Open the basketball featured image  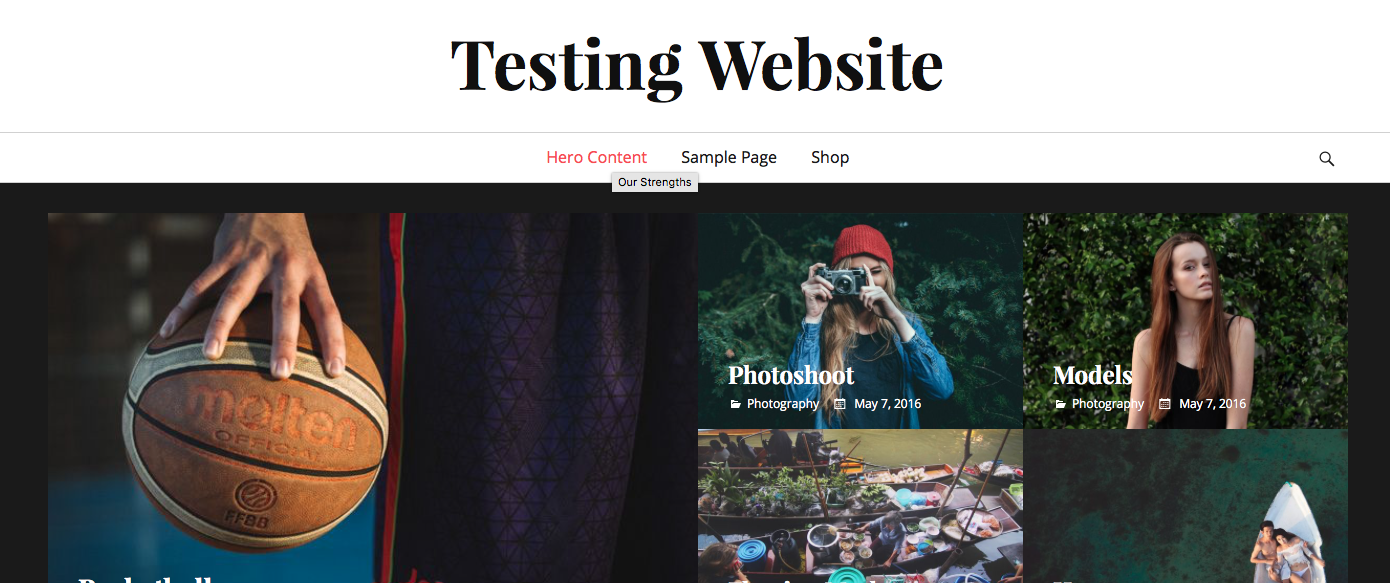[x=372, y=398]
